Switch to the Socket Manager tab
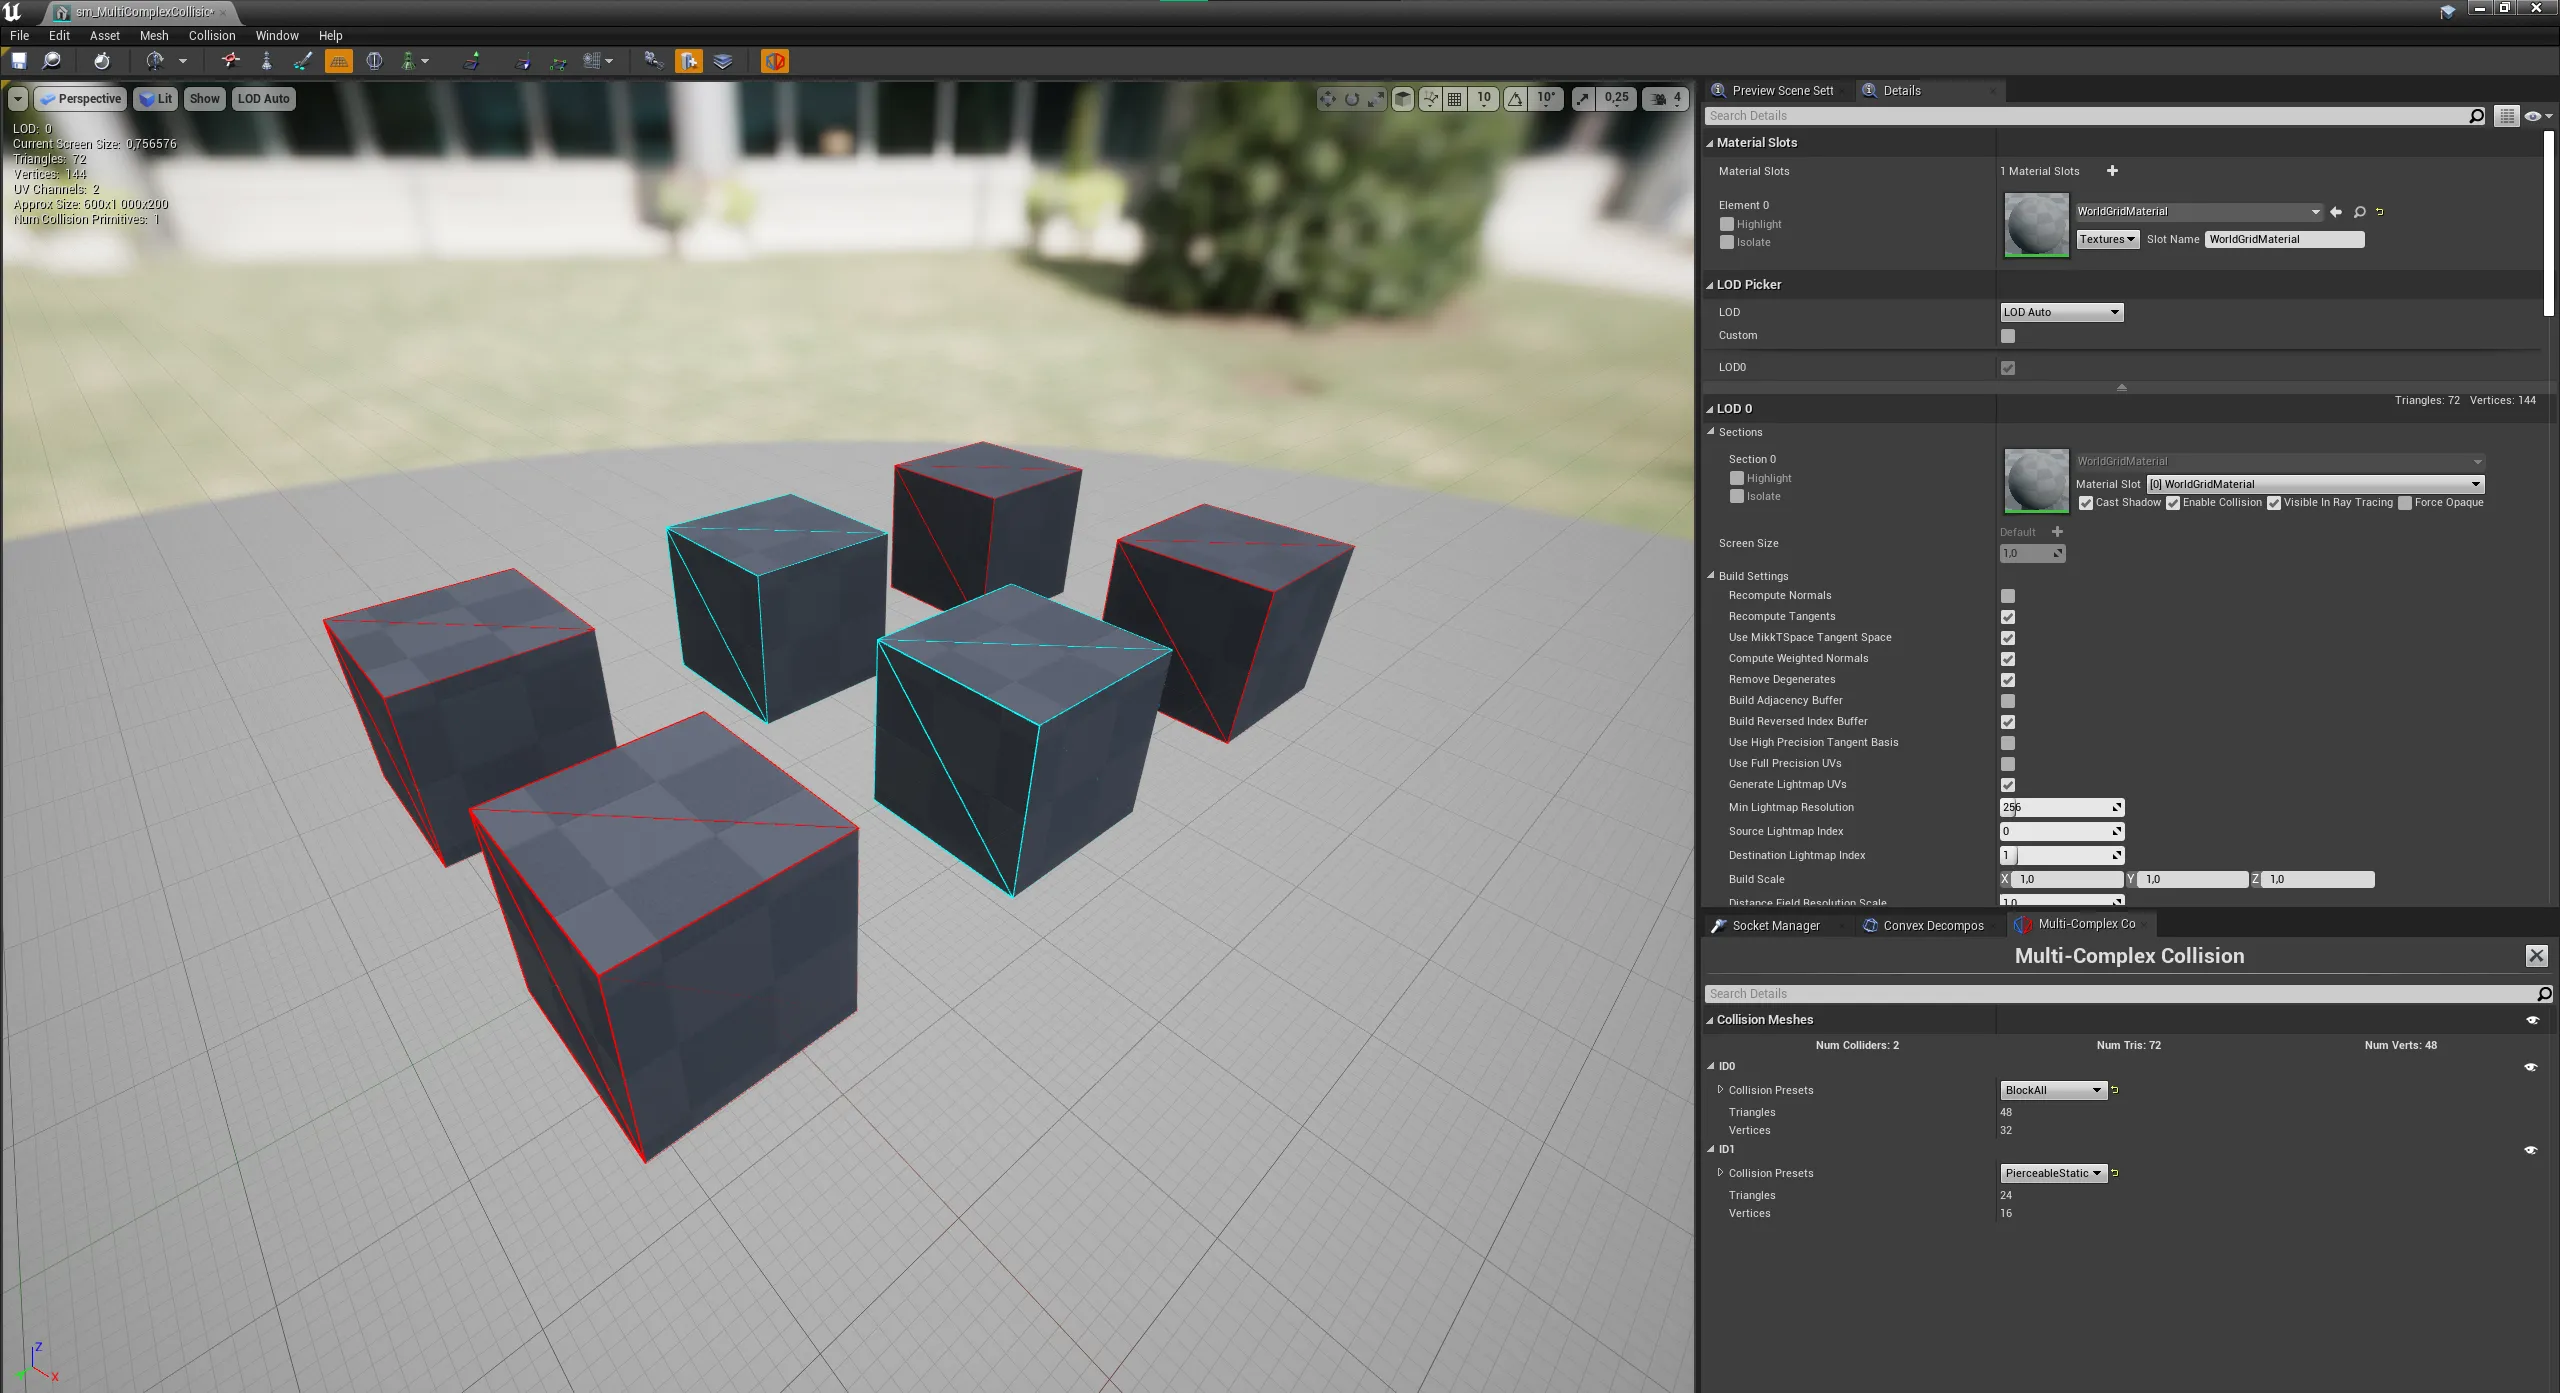 (x=1775, y=925)
